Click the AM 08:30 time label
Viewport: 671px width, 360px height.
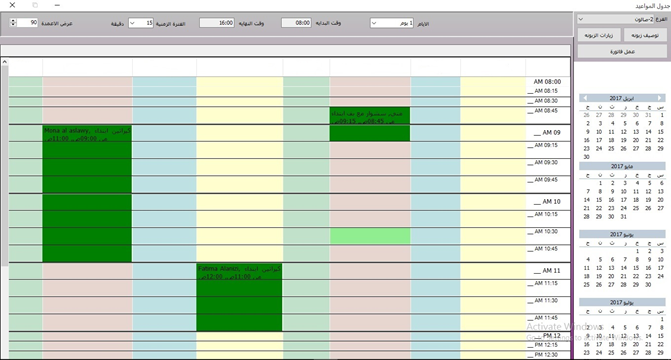(546, 101)
